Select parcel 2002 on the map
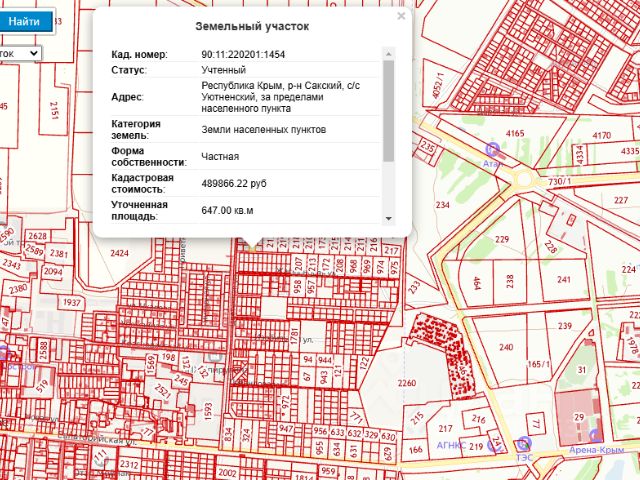 click(227, 473)
